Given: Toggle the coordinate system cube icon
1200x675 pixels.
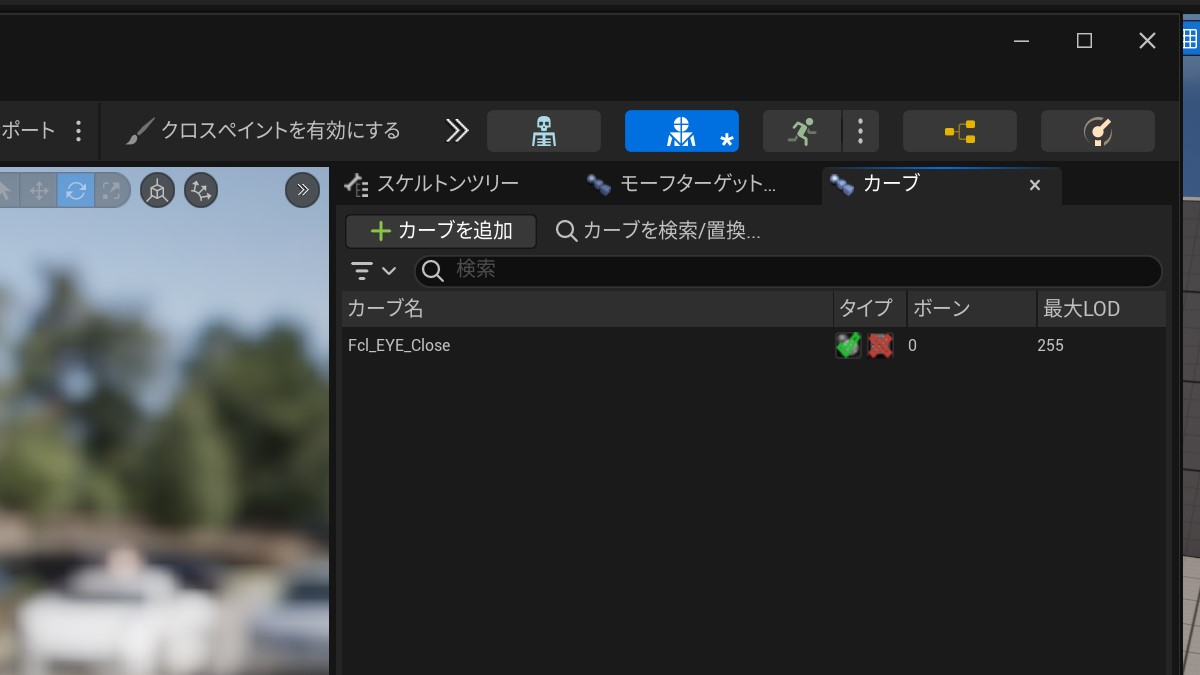Looking at the screenshot, I should coord(157,190).
